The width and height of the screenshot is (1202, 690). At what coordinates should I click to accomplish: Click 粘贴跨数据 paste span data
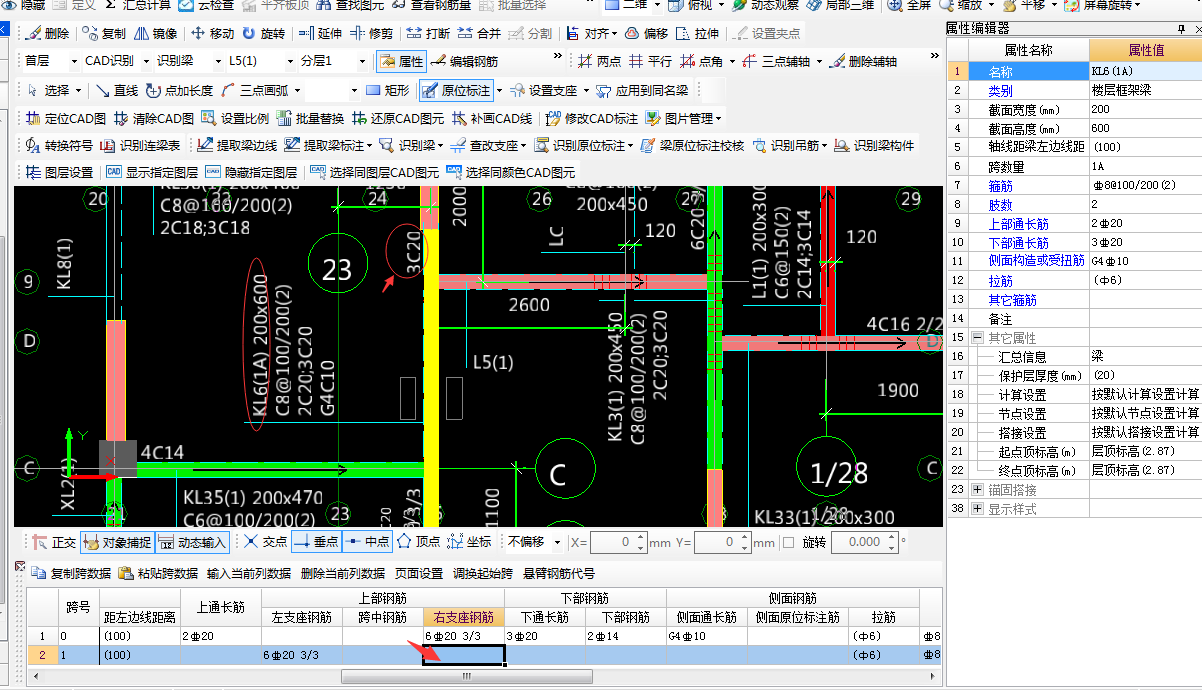(158, 573)
